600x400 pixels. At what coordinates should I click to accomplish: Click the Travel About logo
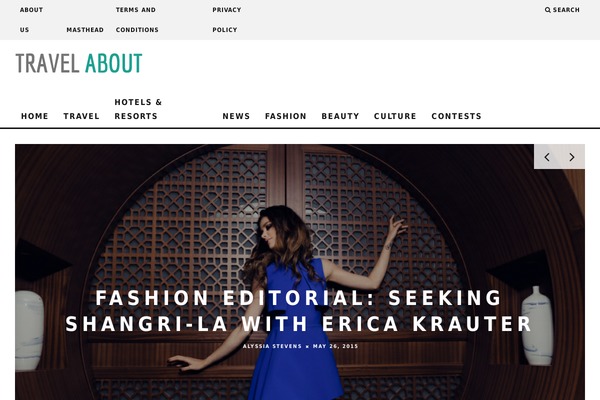[x=79, y=63]
